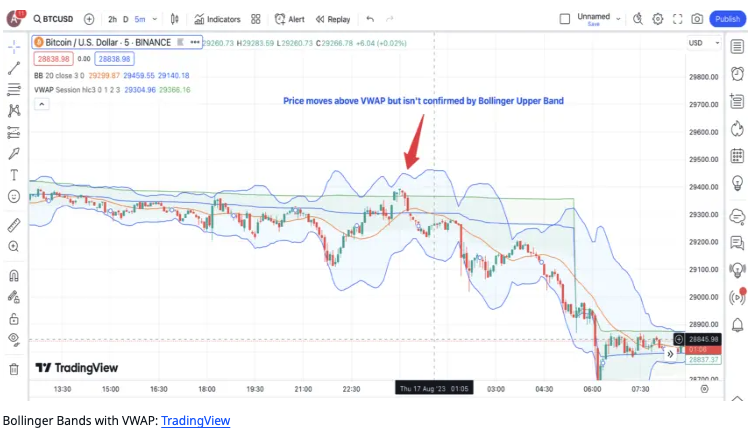Select the trend line tool
Screen dimensions: 752x436
pyautogui.click(x=14, y=69)
